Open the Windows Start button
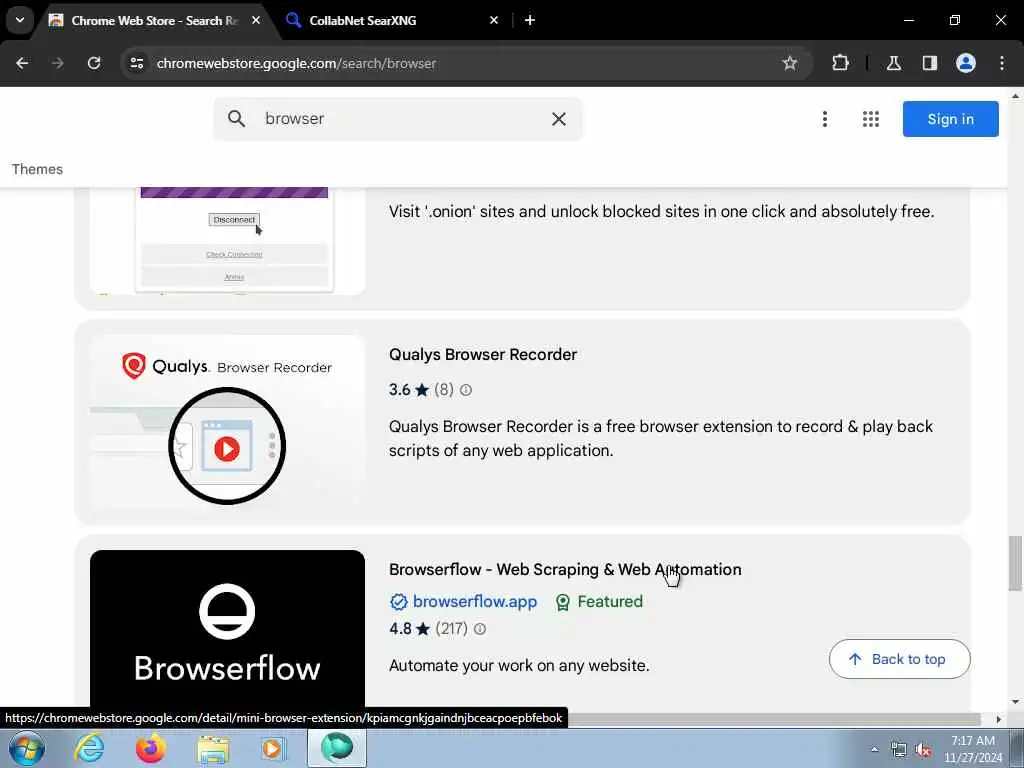This screenshot has height=768, width=1024. 27,748
